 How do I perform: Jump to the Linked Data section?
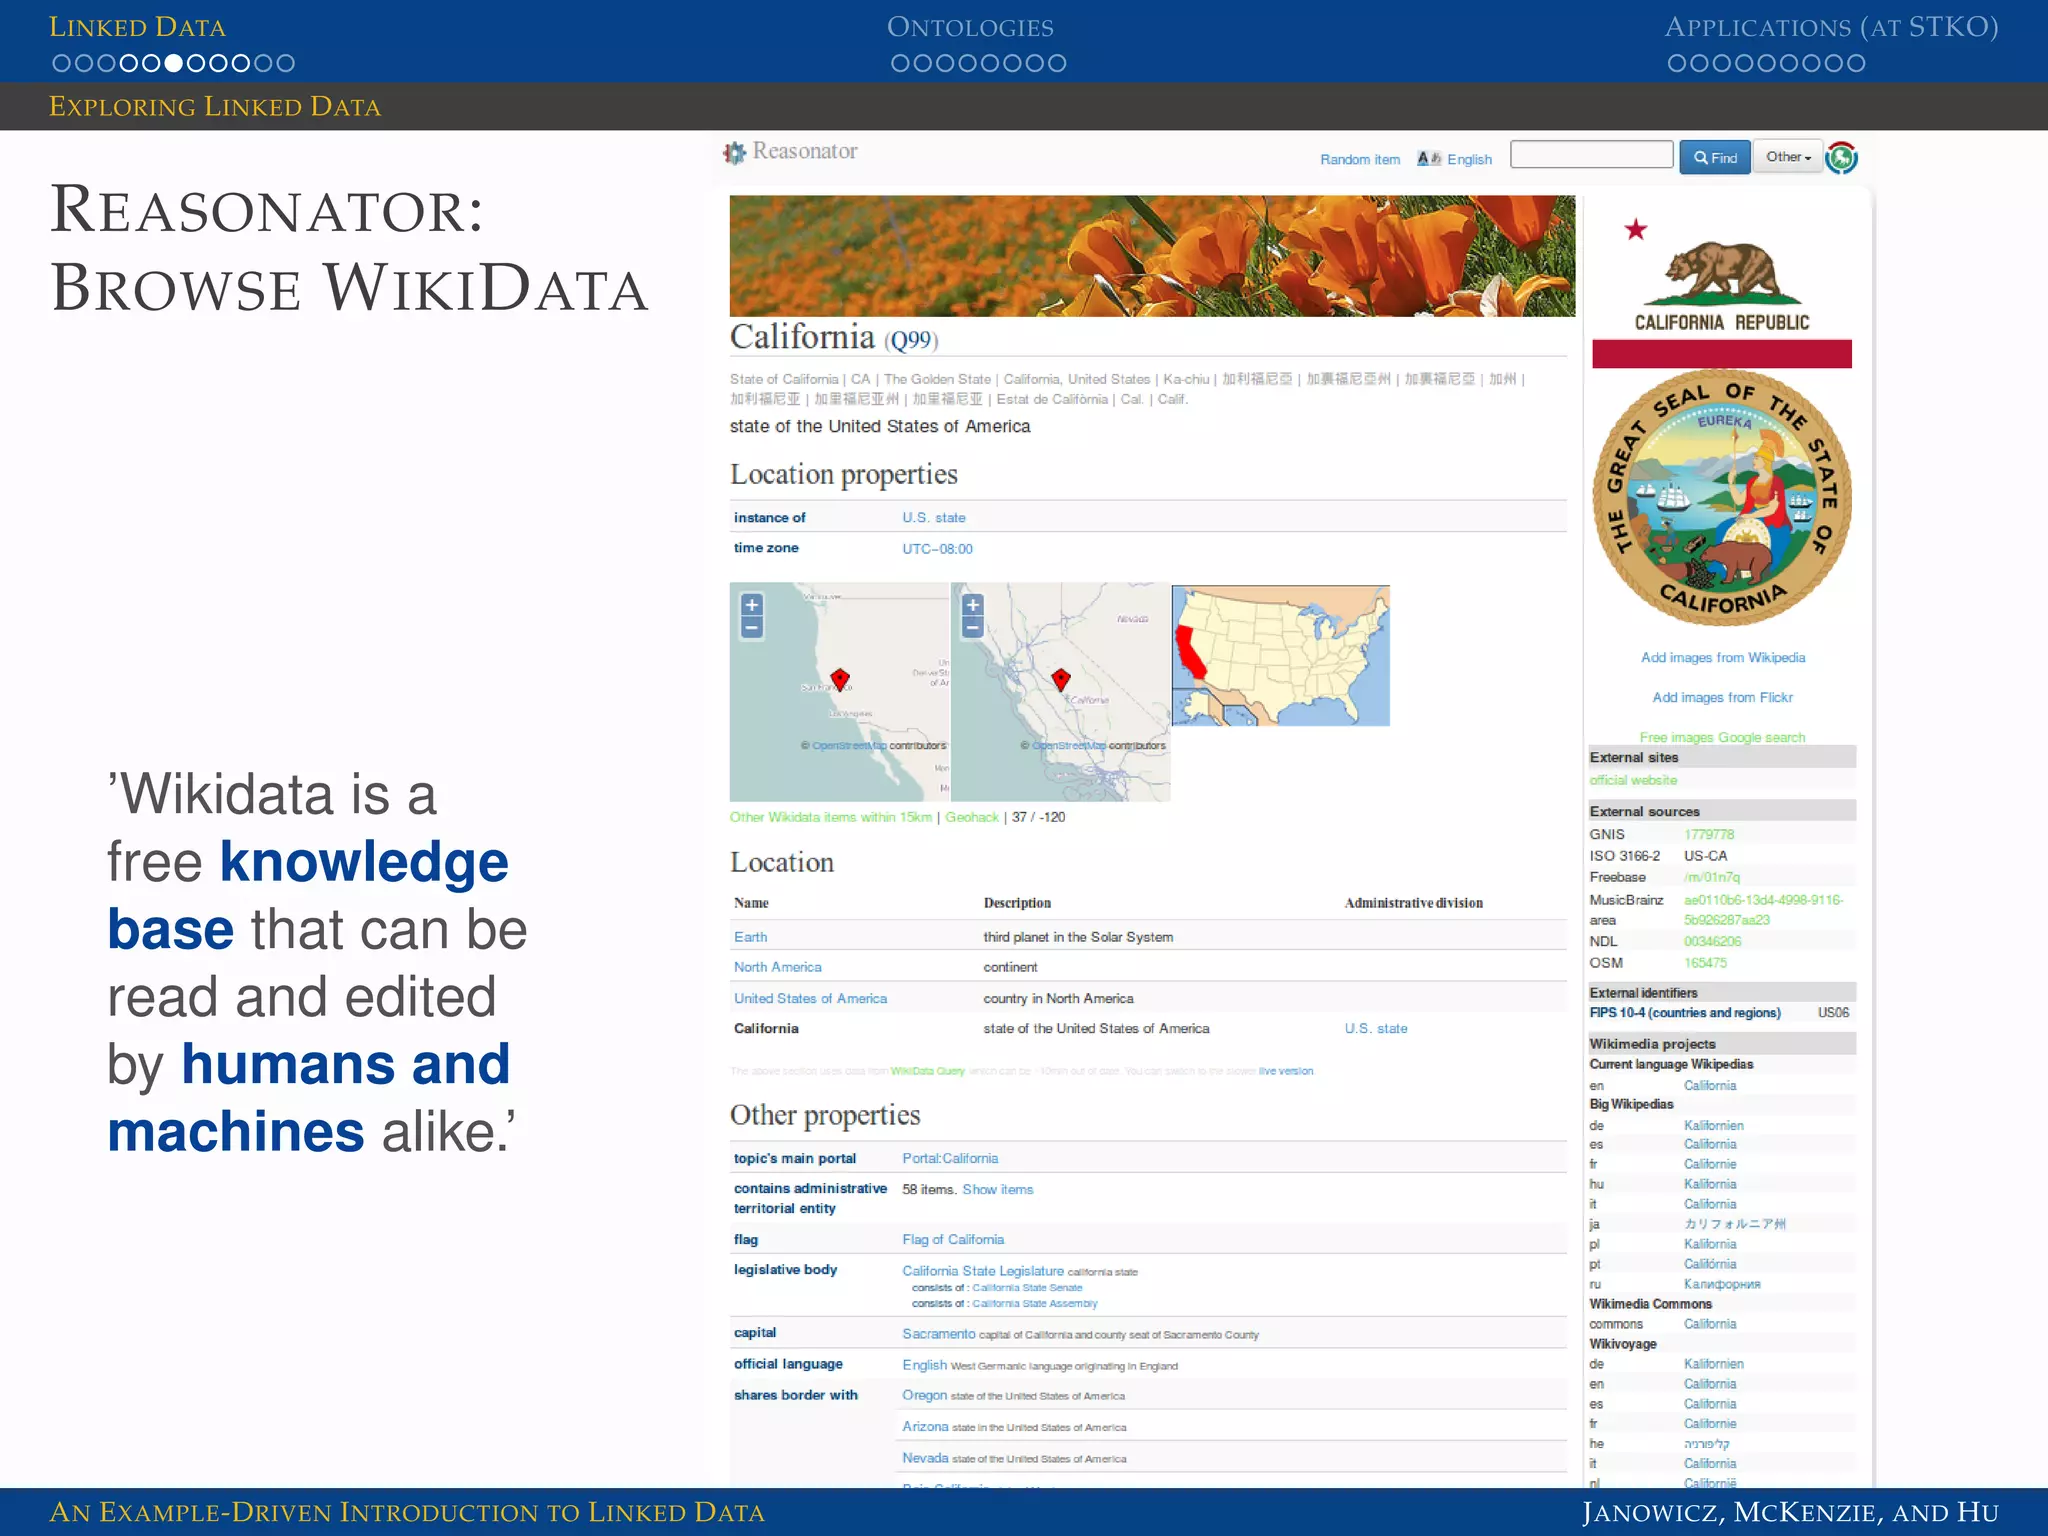138,27
